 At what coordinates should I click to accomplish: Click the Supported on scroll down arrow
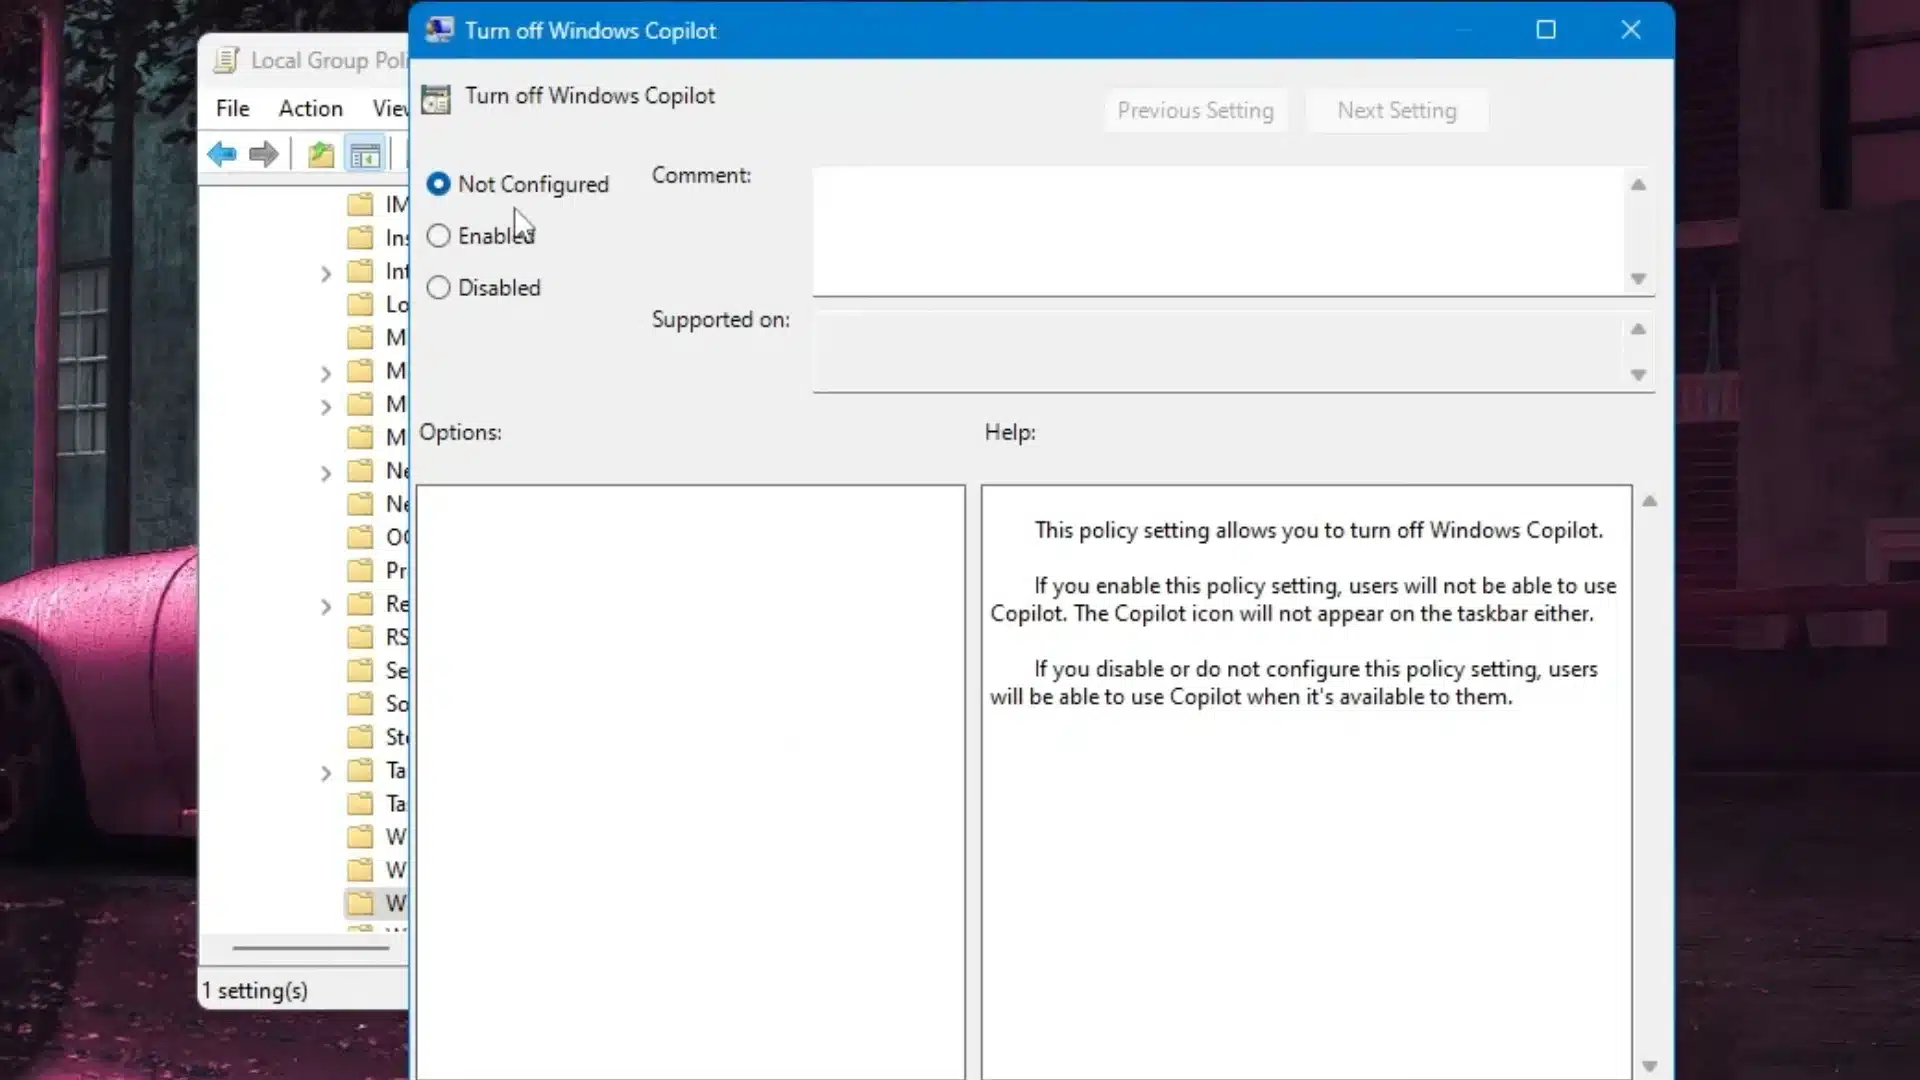click(1638, 374)
